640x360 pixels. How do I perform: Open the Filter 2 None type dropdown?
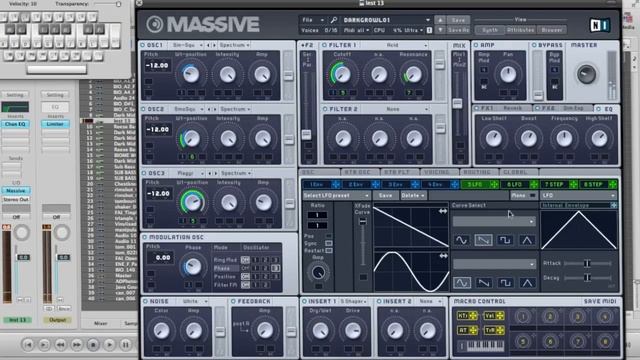(395, 109)
